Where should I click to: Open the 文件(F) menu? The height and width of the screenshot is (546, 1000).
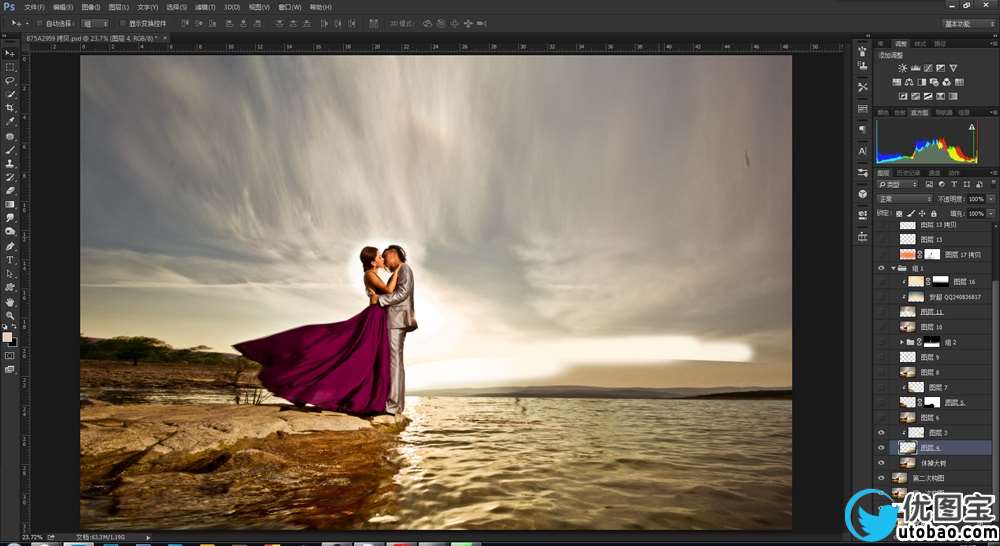pyautogui.click(x=34, y=7)
